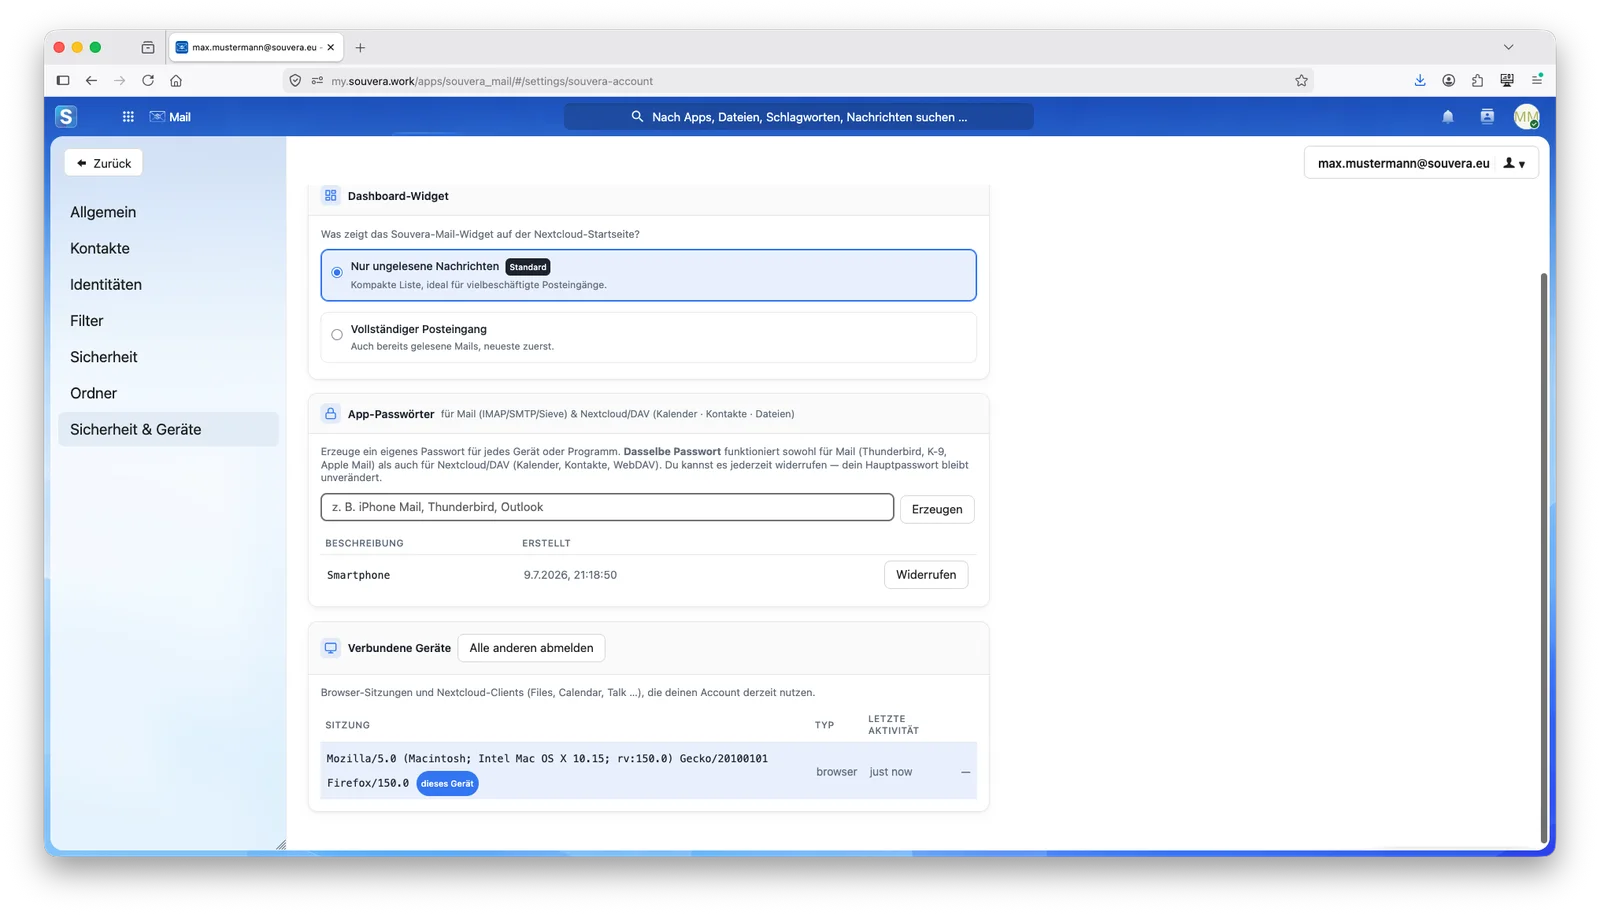Image resolution: width=1600 pixels, height=915 pixels.
Task: Open the MM user avatar menu
Action: tap(1526, 117)
